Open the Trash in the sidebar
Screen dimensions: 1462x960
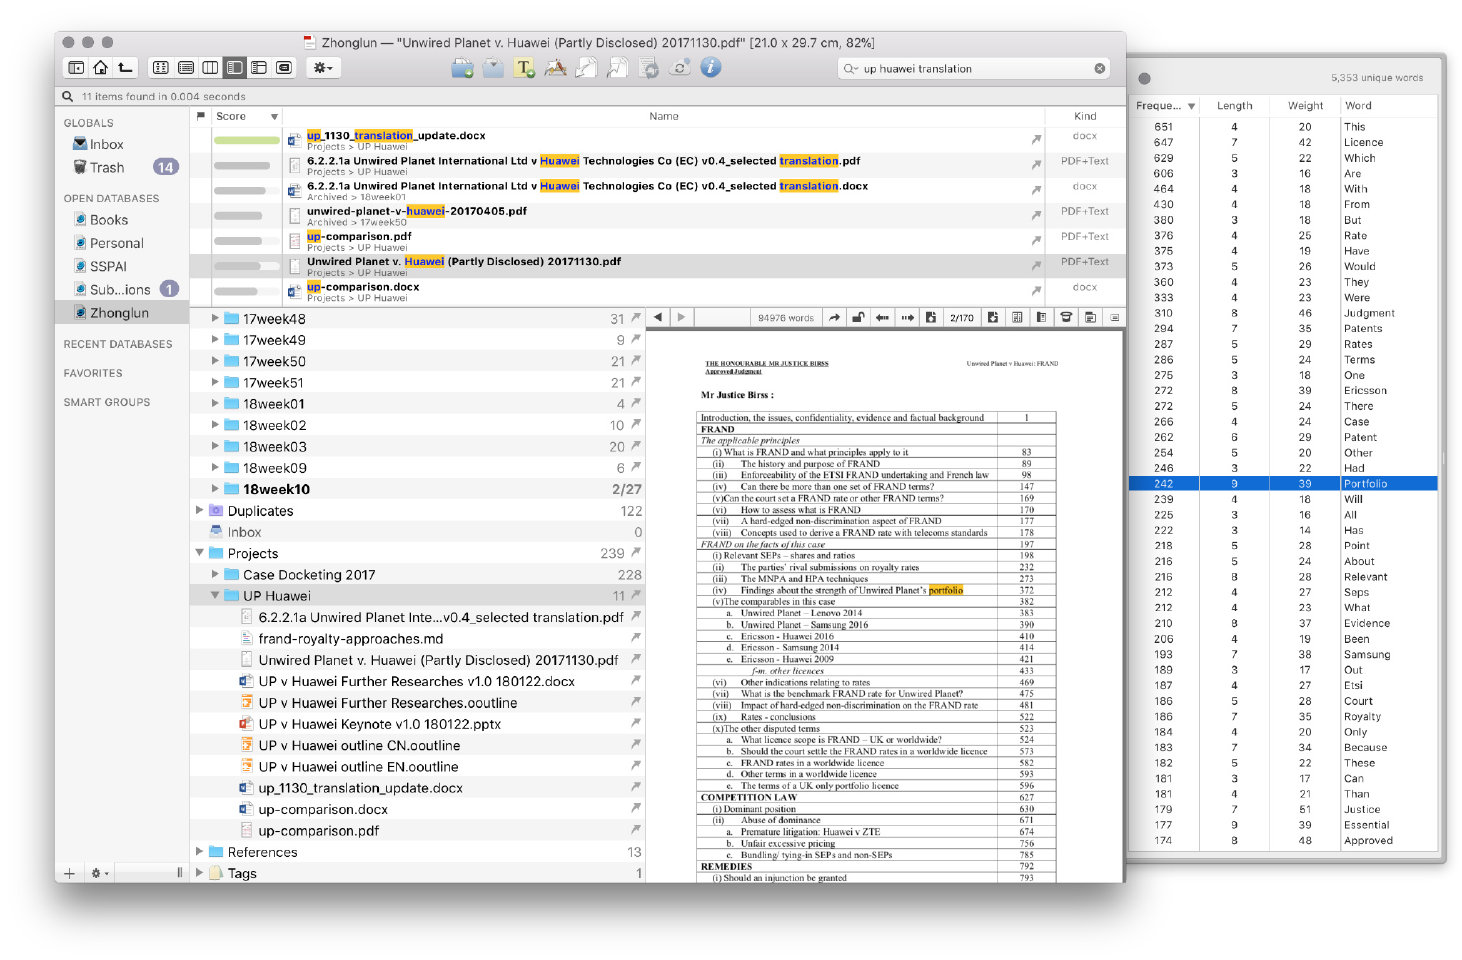(x=107, y=167)
